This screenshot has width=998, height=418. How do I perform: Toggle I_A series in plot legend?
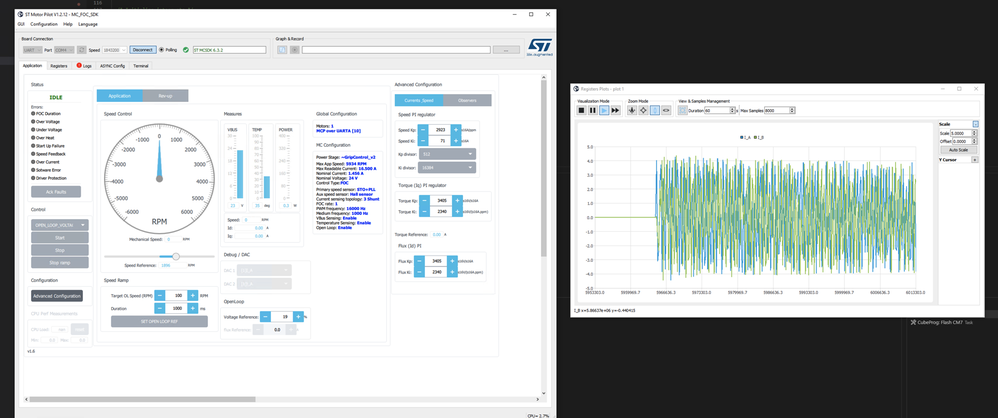click(x=745, y=137)
